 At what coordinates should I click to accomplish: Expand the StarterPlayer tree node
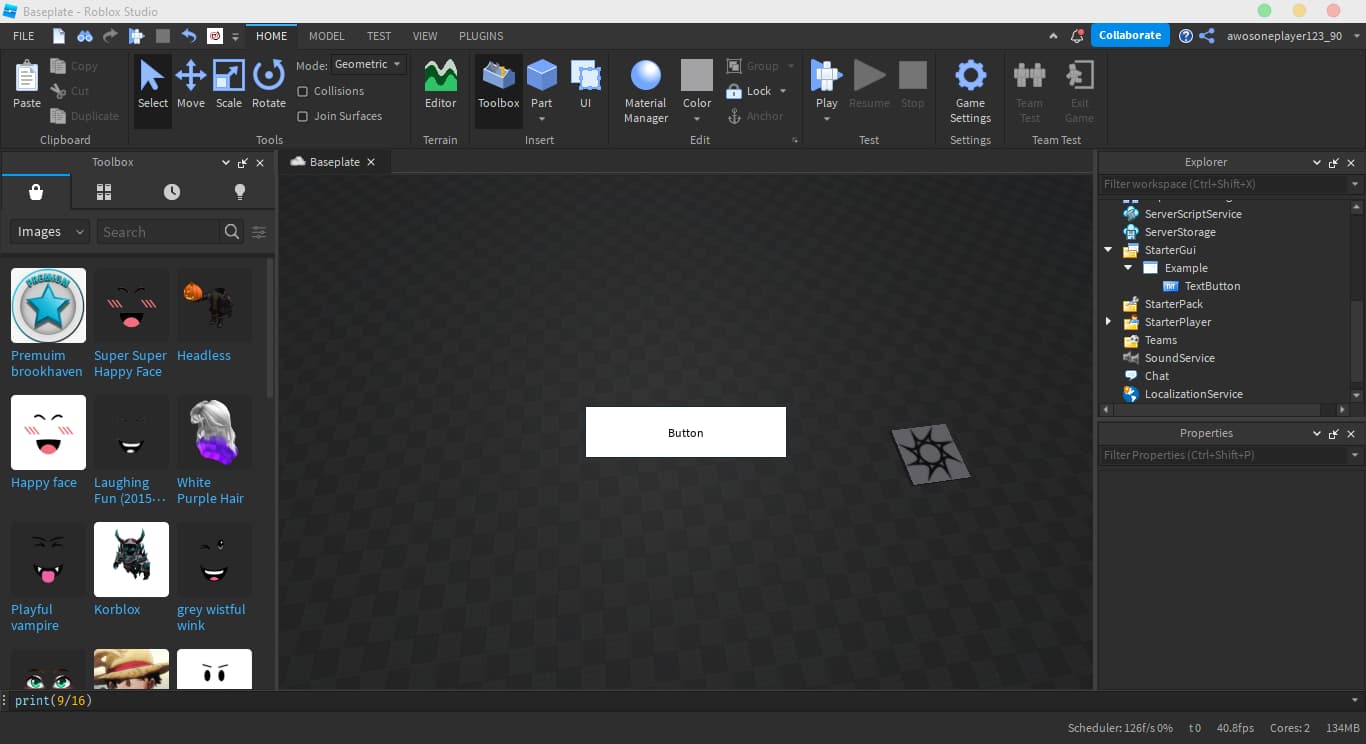click(1108, 322)
